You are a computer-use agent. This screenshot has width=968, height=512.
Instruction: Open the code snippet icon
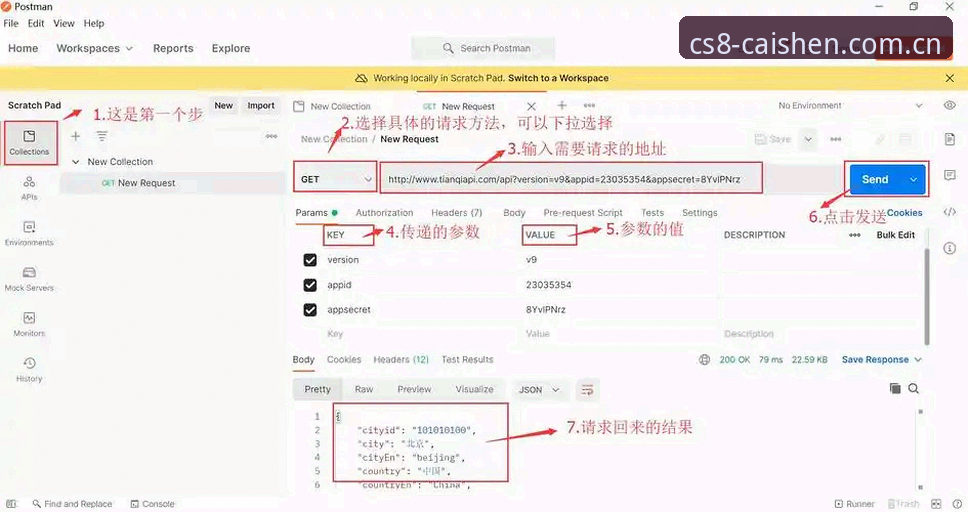pyautogui.click(x=949, y=212)
